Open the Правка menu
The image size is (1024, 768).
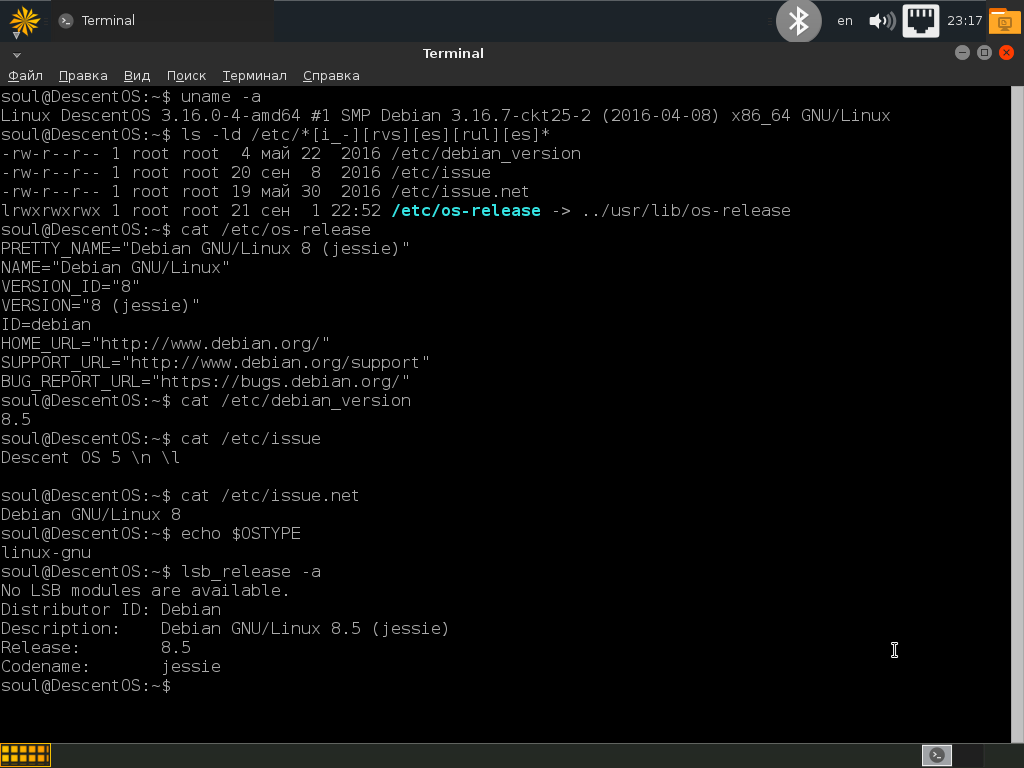coord(83,76)
